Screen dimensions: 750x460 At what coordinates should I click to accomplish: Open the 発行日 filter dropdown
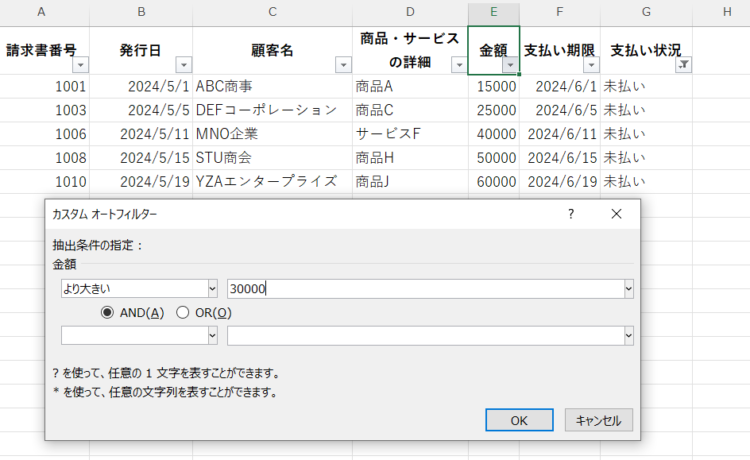click(184, 65)
